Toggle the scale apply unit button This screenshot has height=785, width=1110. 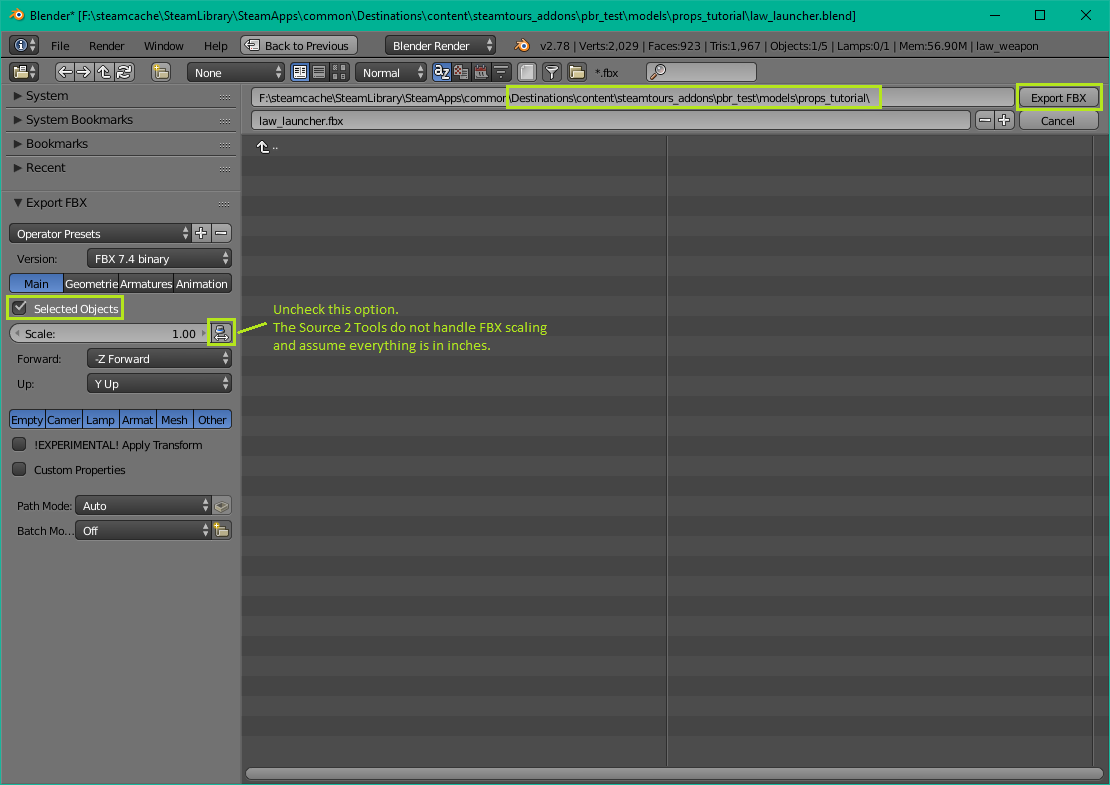[x=221, y=333]
